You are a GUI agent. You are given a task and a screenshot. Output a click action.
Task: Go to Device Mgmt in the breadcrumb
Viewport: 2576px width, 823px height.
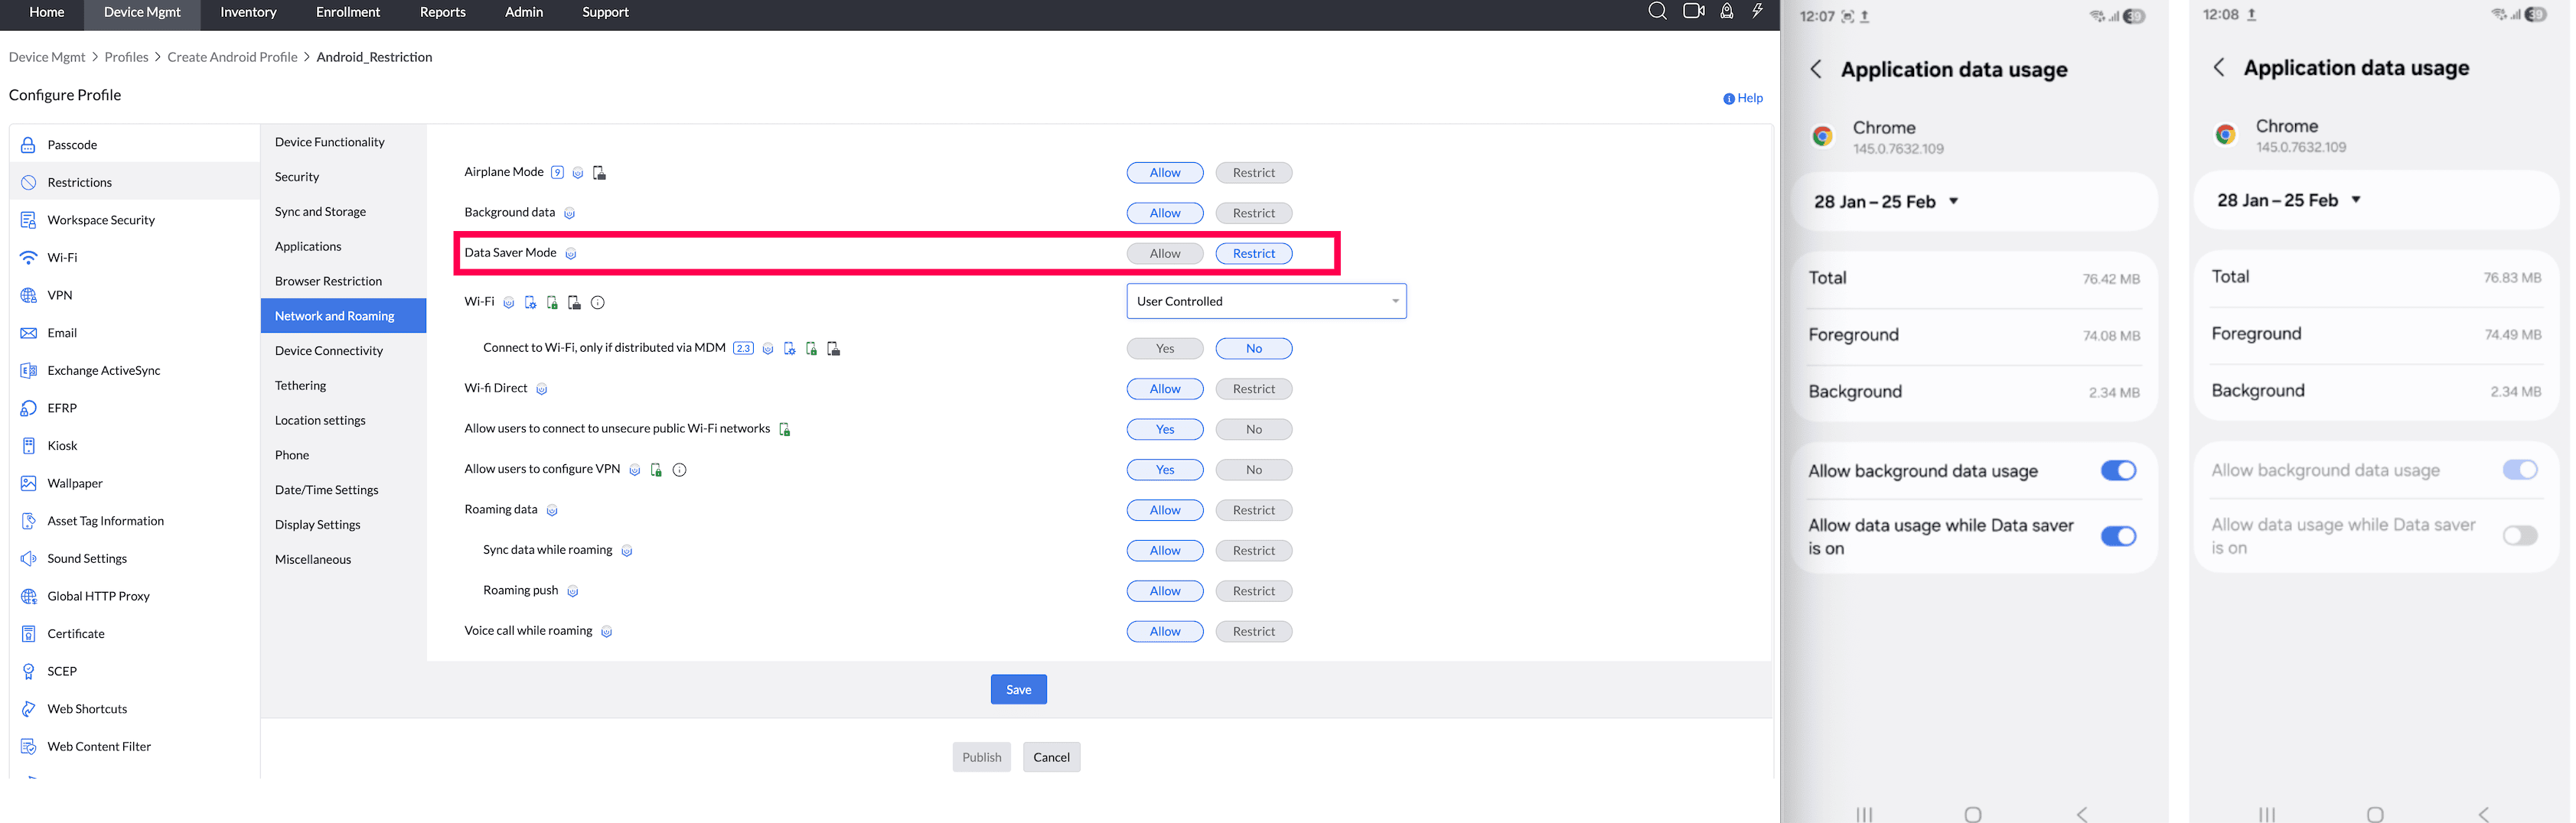pos(47,57)
